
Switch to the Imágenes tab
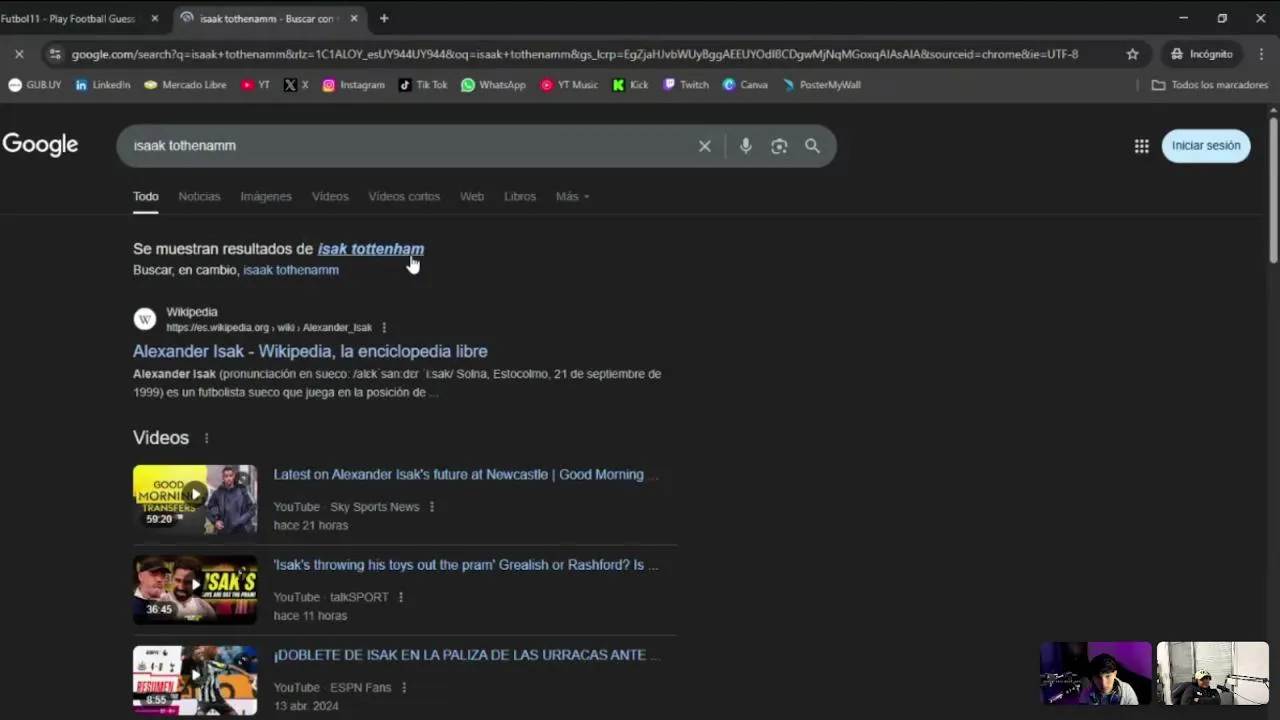(266, 197)
